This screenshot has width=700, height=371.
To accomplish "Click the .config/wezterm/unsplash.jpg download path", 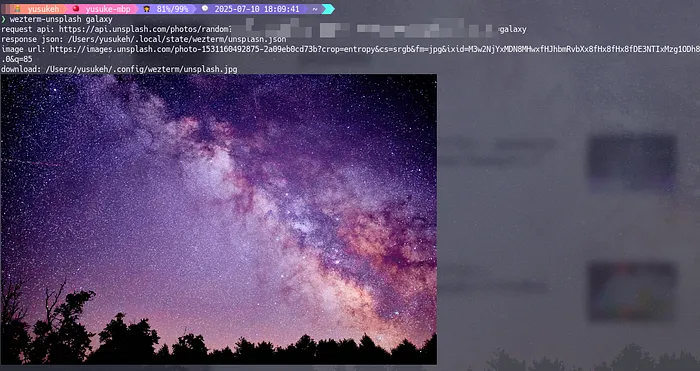I will [142, 69].
